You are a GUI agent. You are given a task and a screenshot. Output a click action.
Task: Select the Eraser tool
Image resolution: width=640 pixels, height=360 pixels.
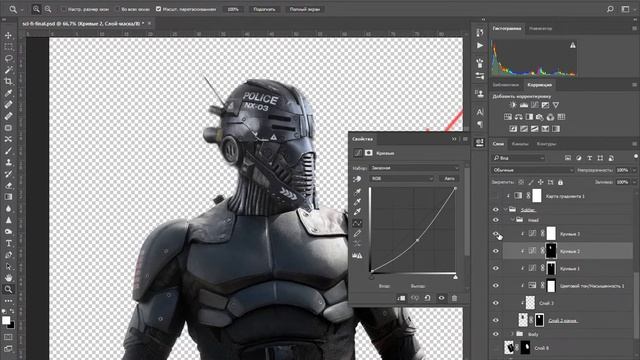click(8, 185)
